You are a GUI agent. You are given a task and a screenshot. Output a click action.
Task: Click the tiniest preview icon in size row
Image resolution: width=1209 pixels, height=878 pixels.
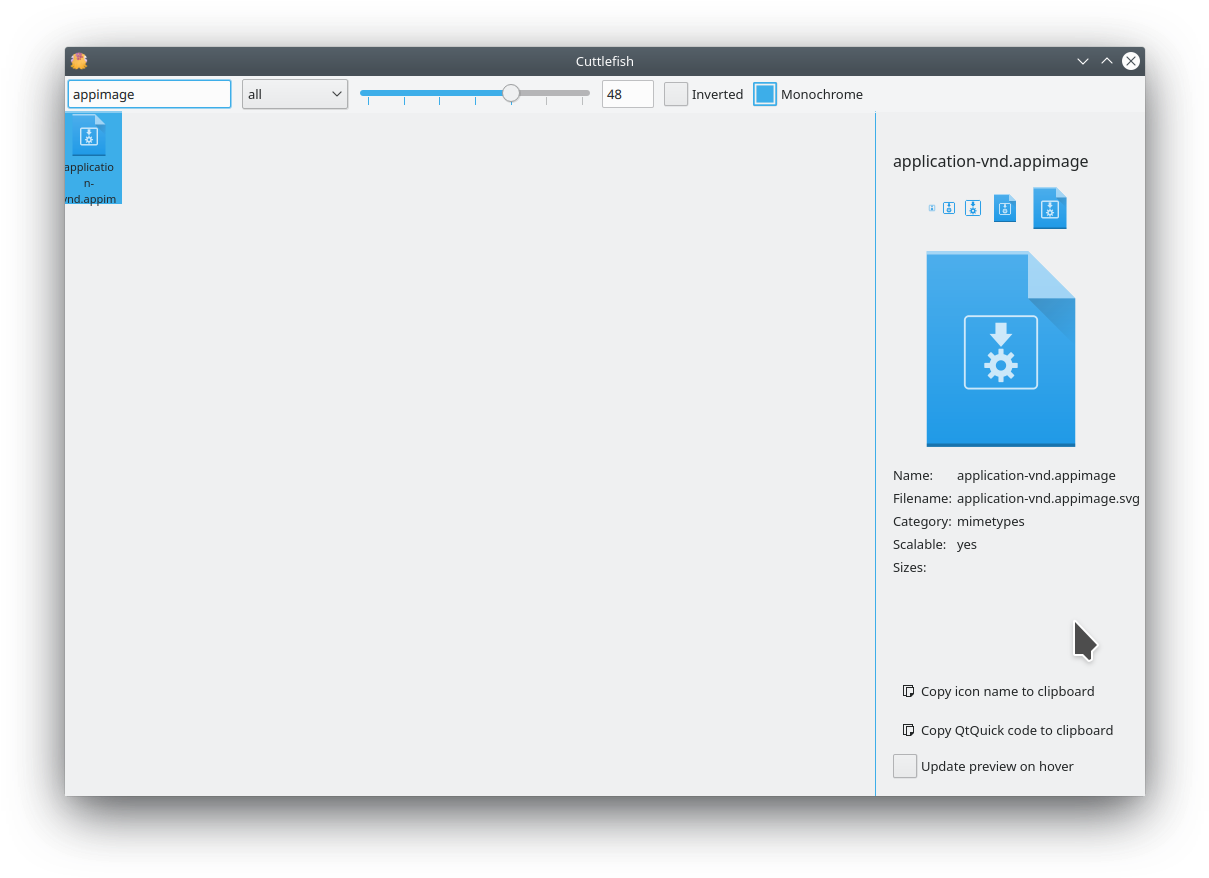(932, 208)
